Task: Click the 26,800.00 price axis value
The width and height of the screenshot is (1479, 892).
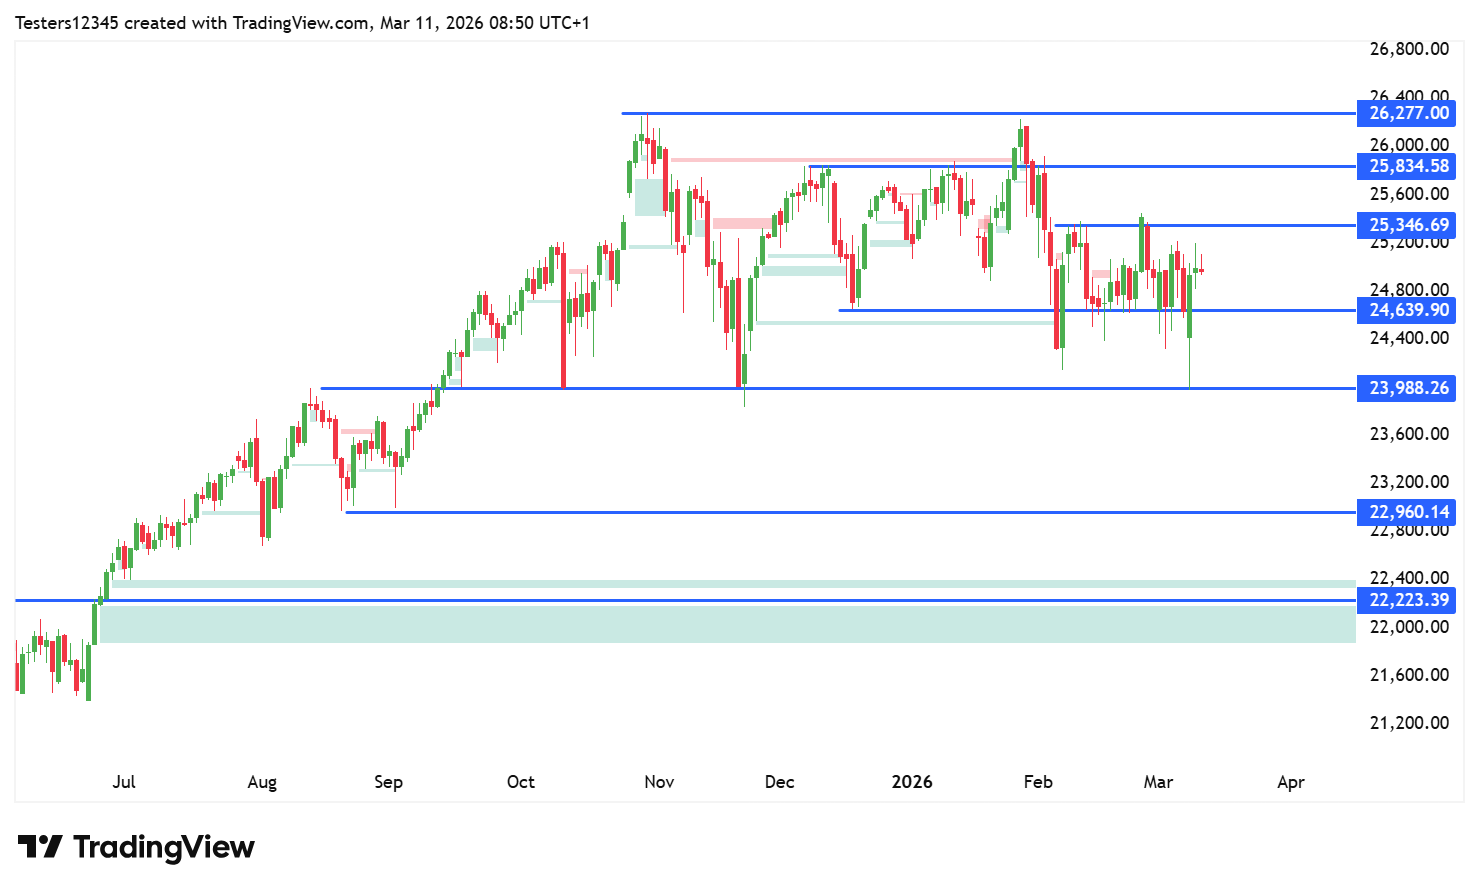Action: point(1409,49)
